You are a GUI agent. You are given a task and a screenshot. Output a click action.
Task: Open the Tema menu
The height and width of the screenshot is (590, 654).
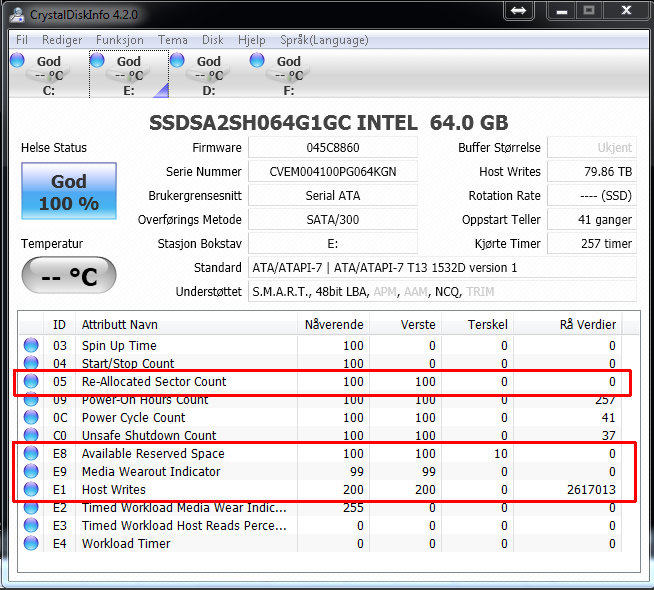172,40
